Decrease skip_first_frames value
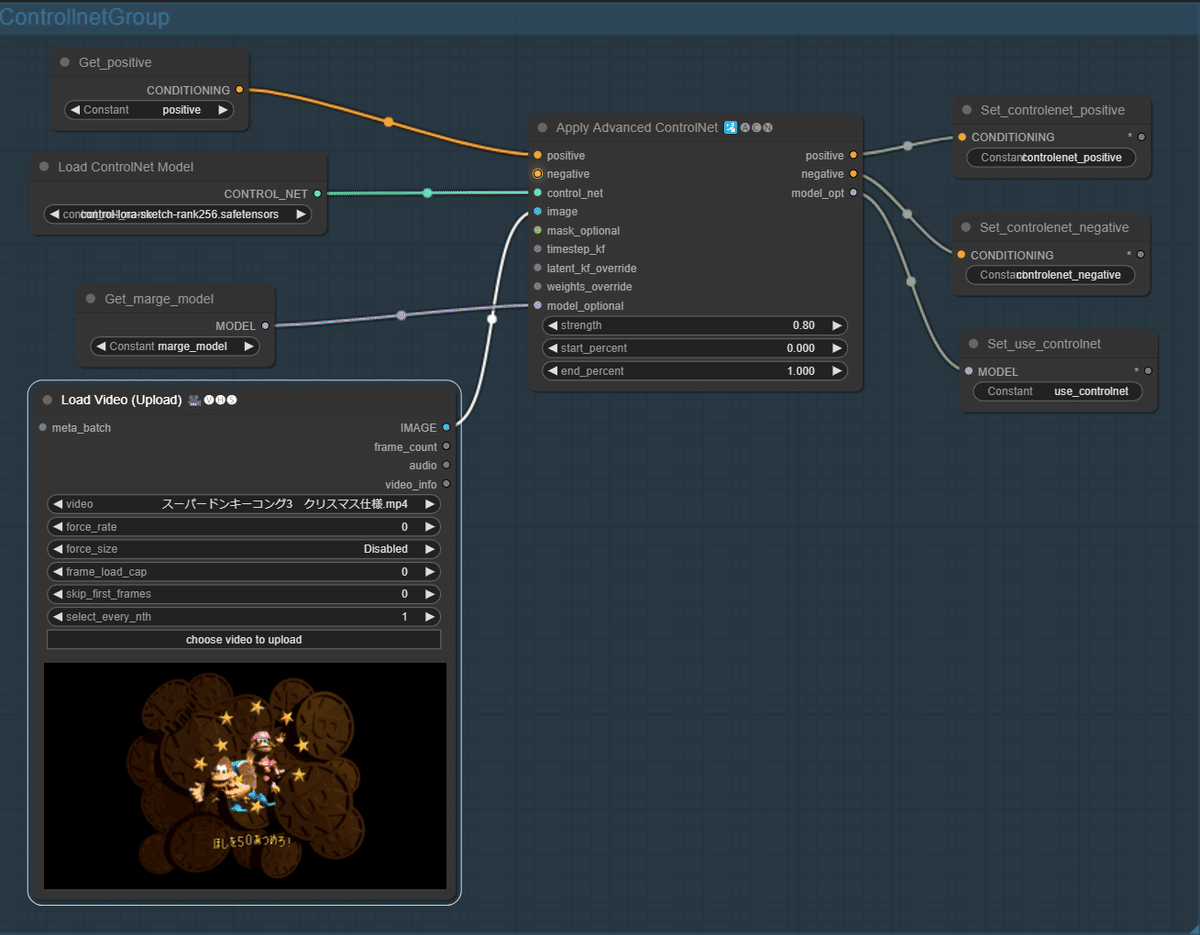 point(57,594)
